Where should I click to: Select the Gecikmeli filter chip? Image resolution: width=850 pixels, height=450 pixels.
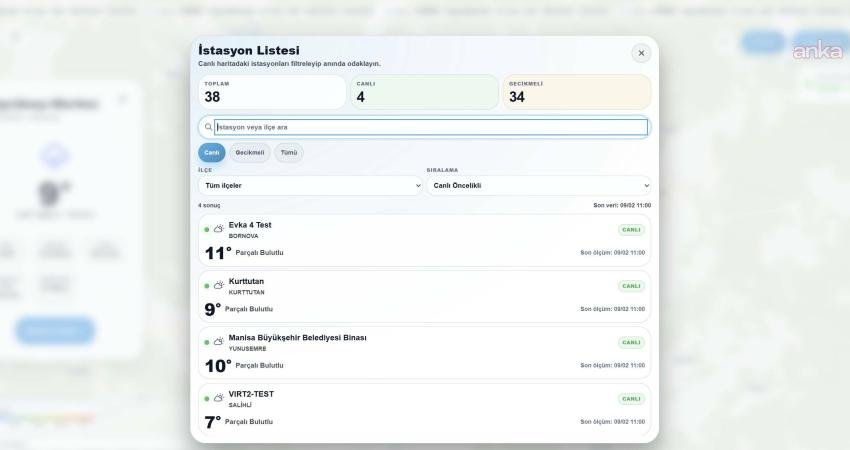(250, 153)
